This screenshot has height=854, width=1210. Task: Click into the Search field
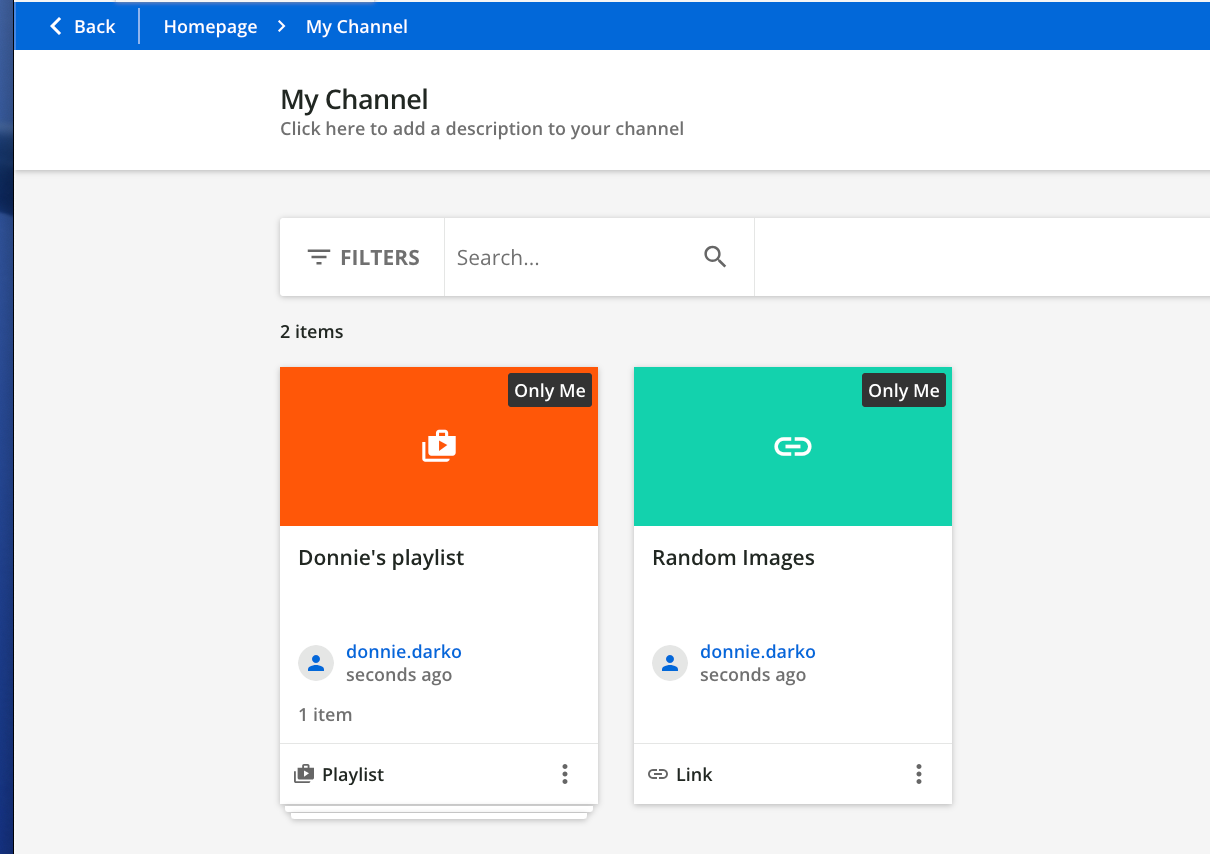(570, 258)
